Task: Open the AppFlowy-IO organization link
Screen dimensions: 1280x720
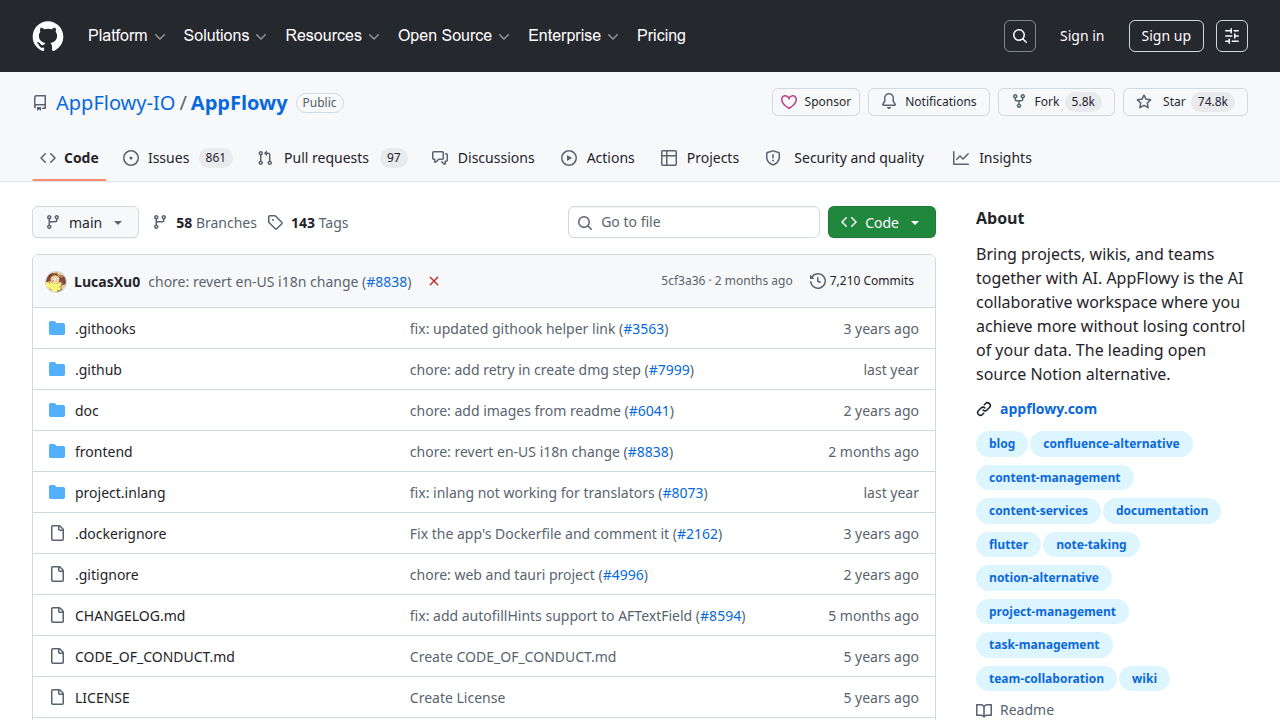Action: [x=115, y=103]
